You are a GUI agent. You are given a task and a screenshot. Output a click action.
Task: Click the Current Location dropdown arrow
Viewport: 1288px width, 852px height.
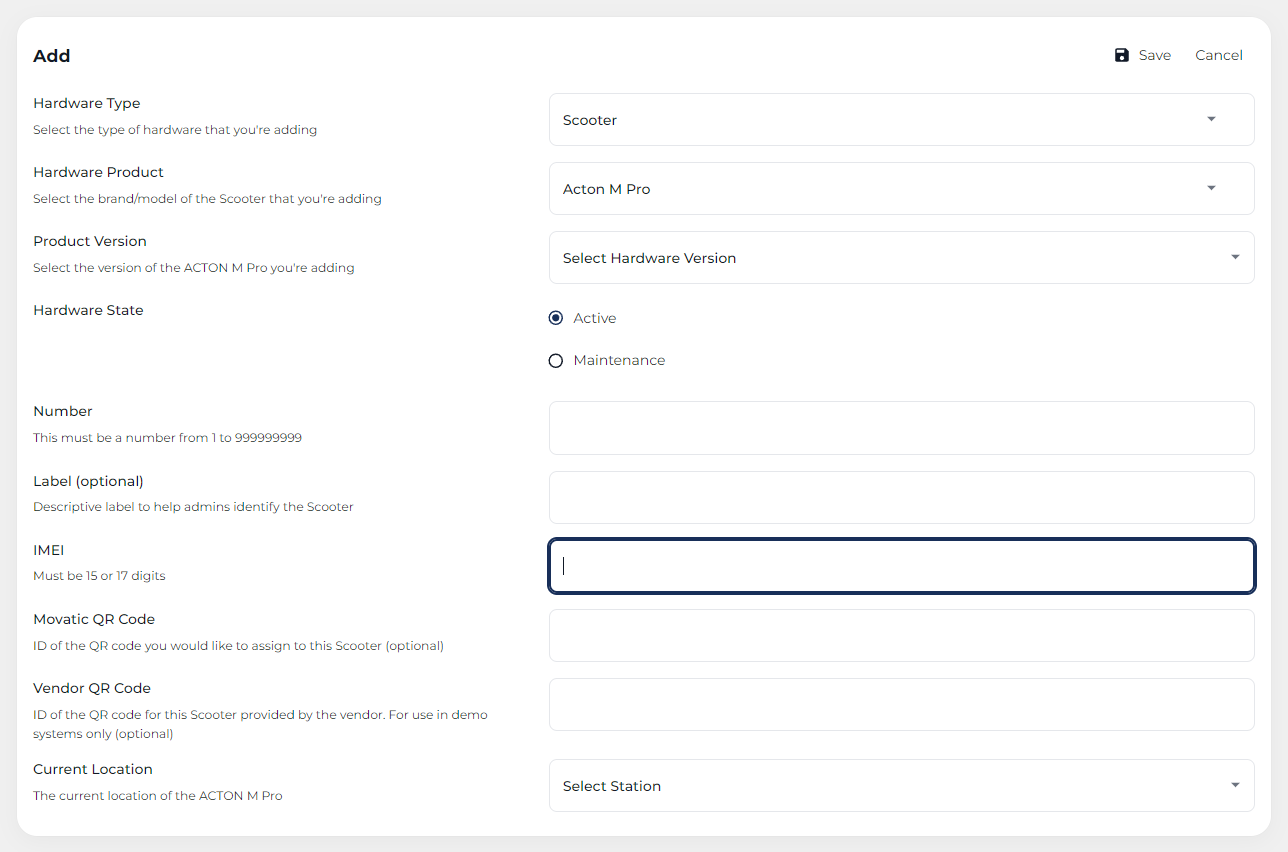(1235, 786)
